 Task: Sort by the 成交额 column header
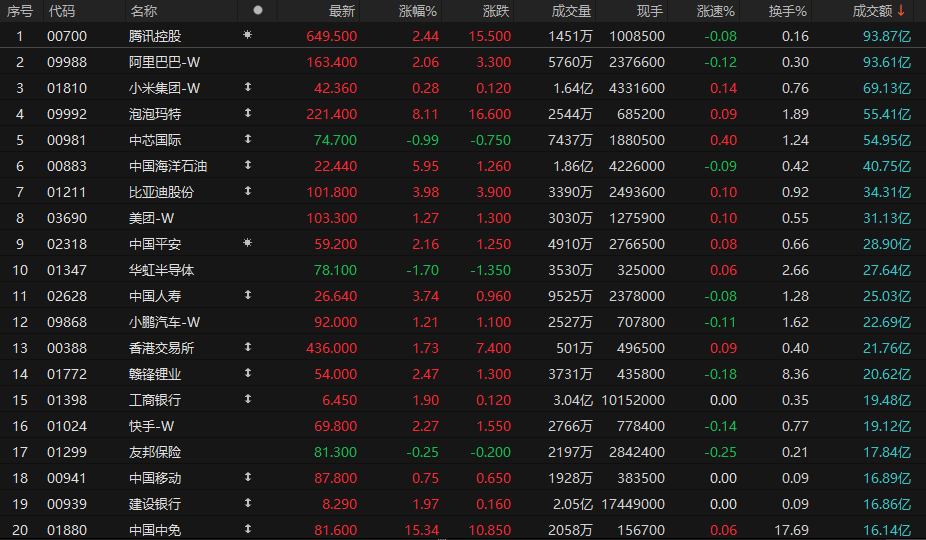coord(872,11)
